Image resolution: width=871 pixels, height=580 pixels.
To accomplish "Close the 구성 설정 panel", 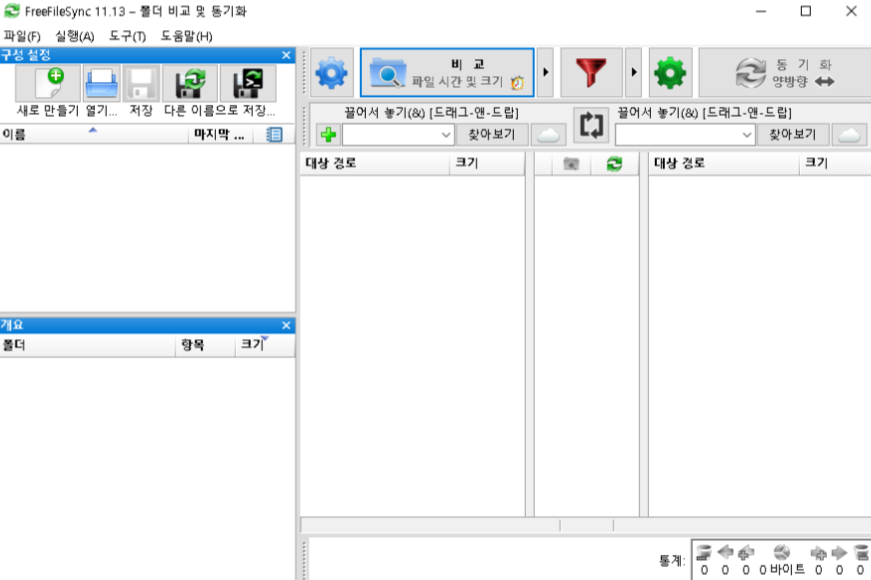I will coord(286,55).
